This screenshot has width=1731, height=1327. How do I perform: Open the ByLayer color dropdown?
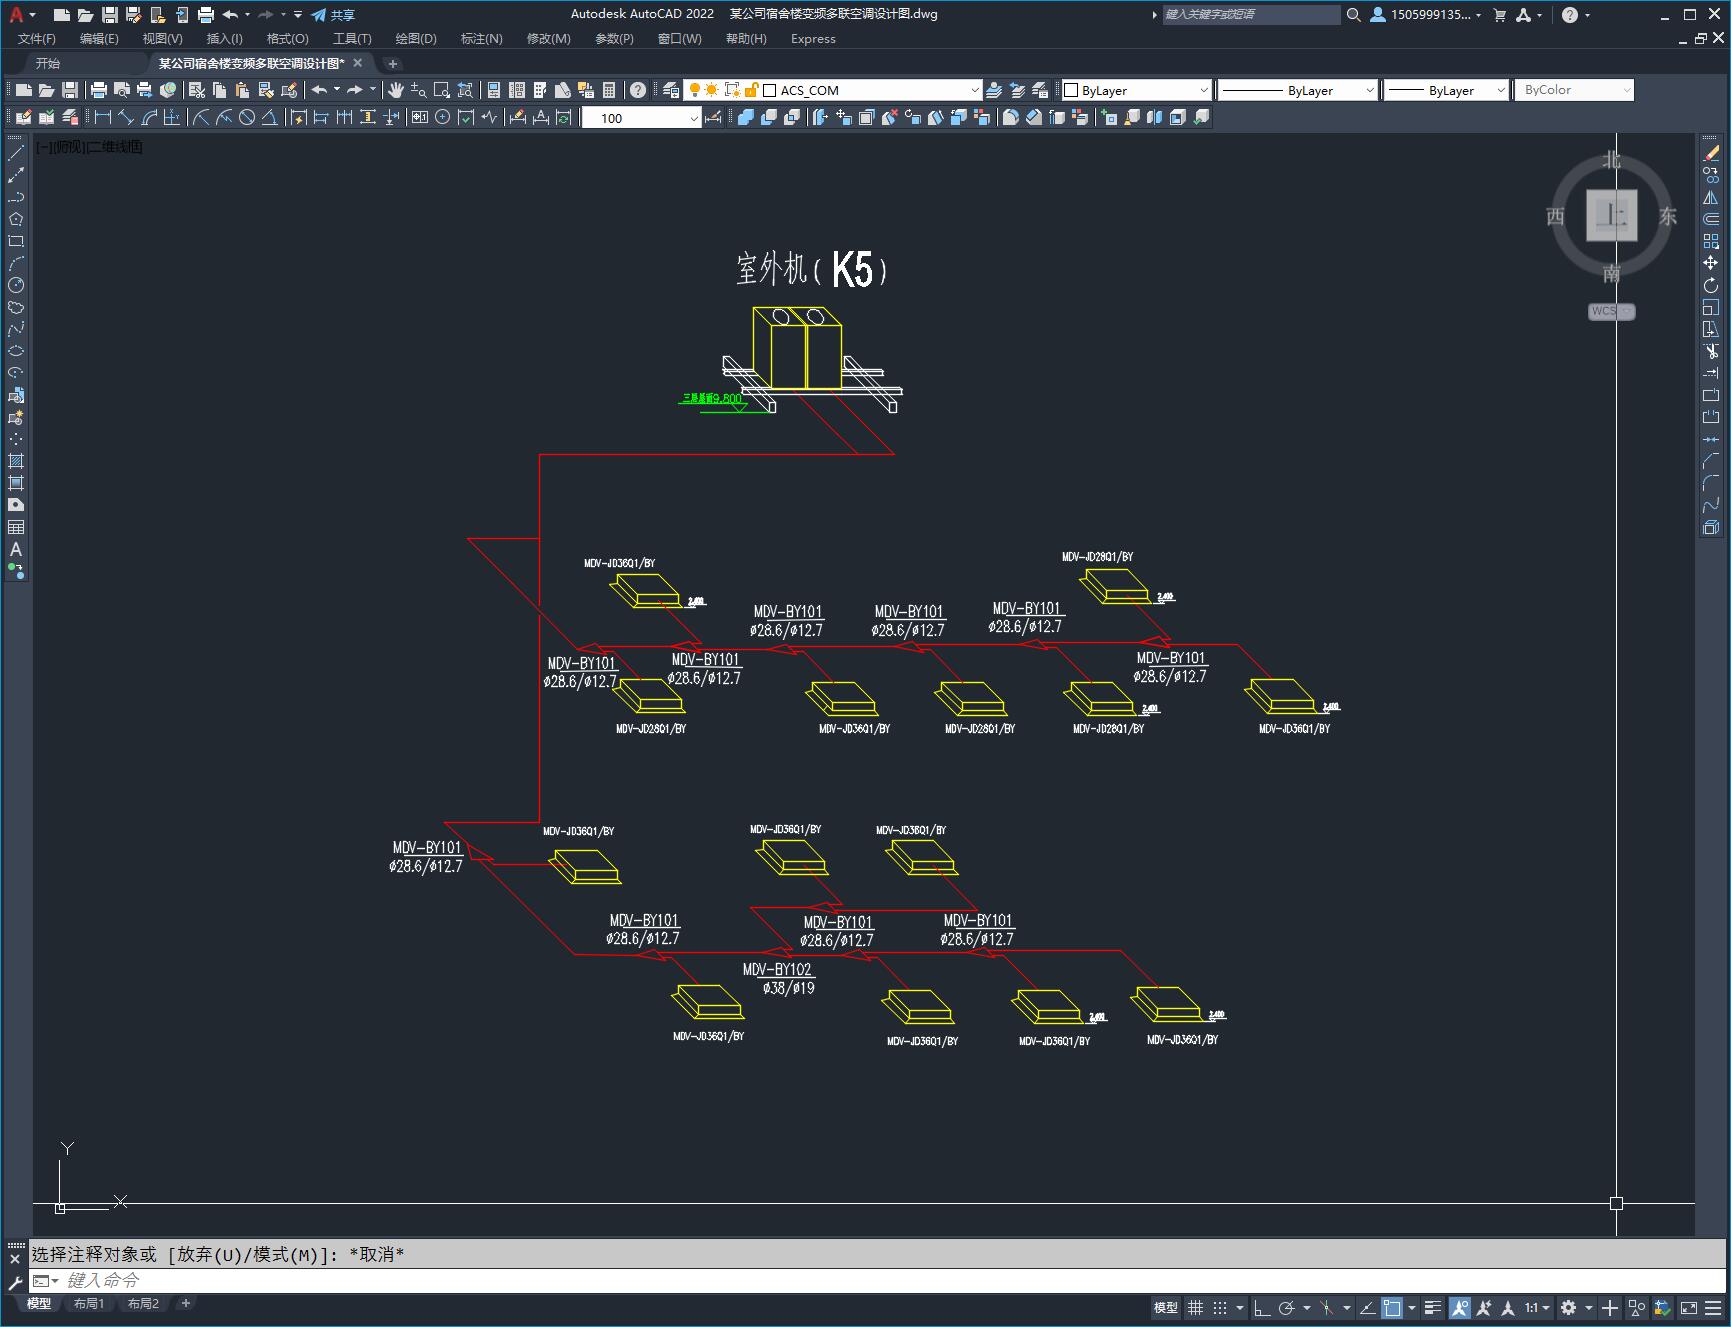1203,90
